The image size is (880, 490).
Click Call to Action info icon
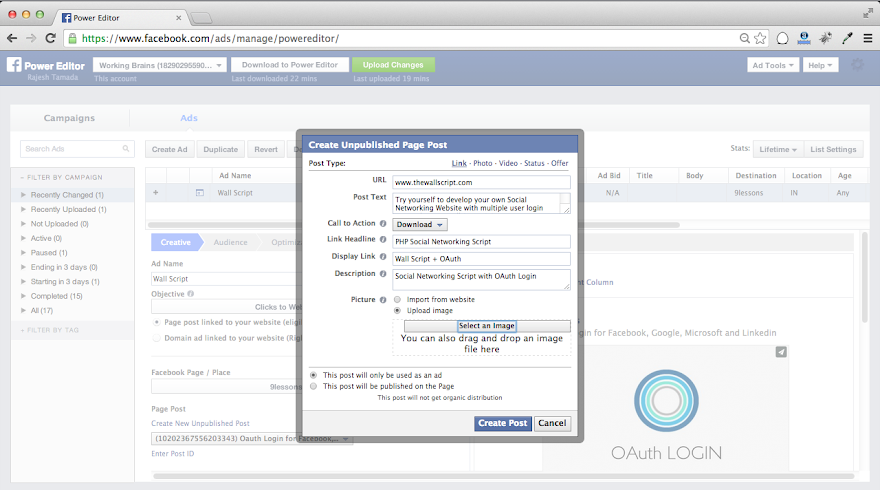(x=383, y=223)
